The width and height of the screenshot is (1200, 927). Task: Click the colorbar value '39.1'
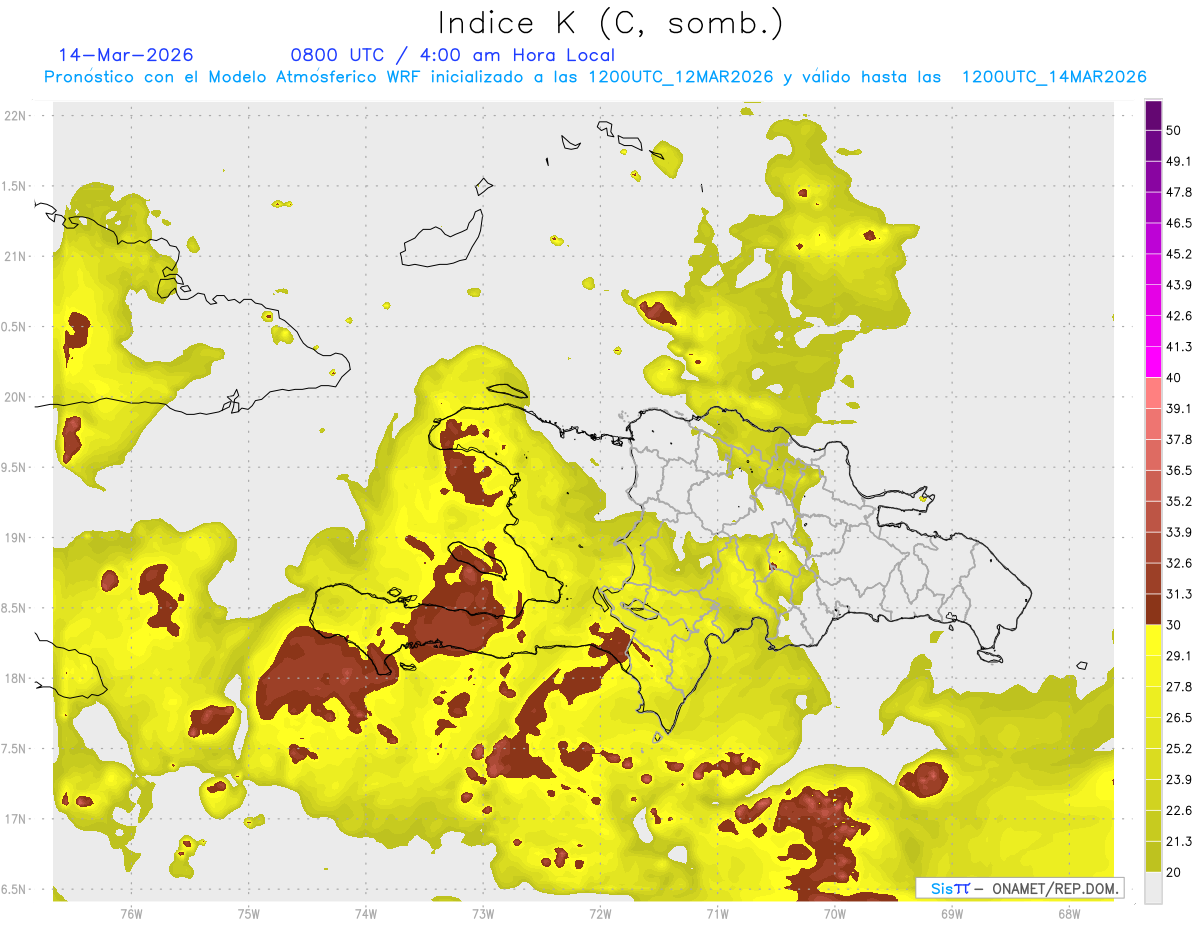(1179, 409)
